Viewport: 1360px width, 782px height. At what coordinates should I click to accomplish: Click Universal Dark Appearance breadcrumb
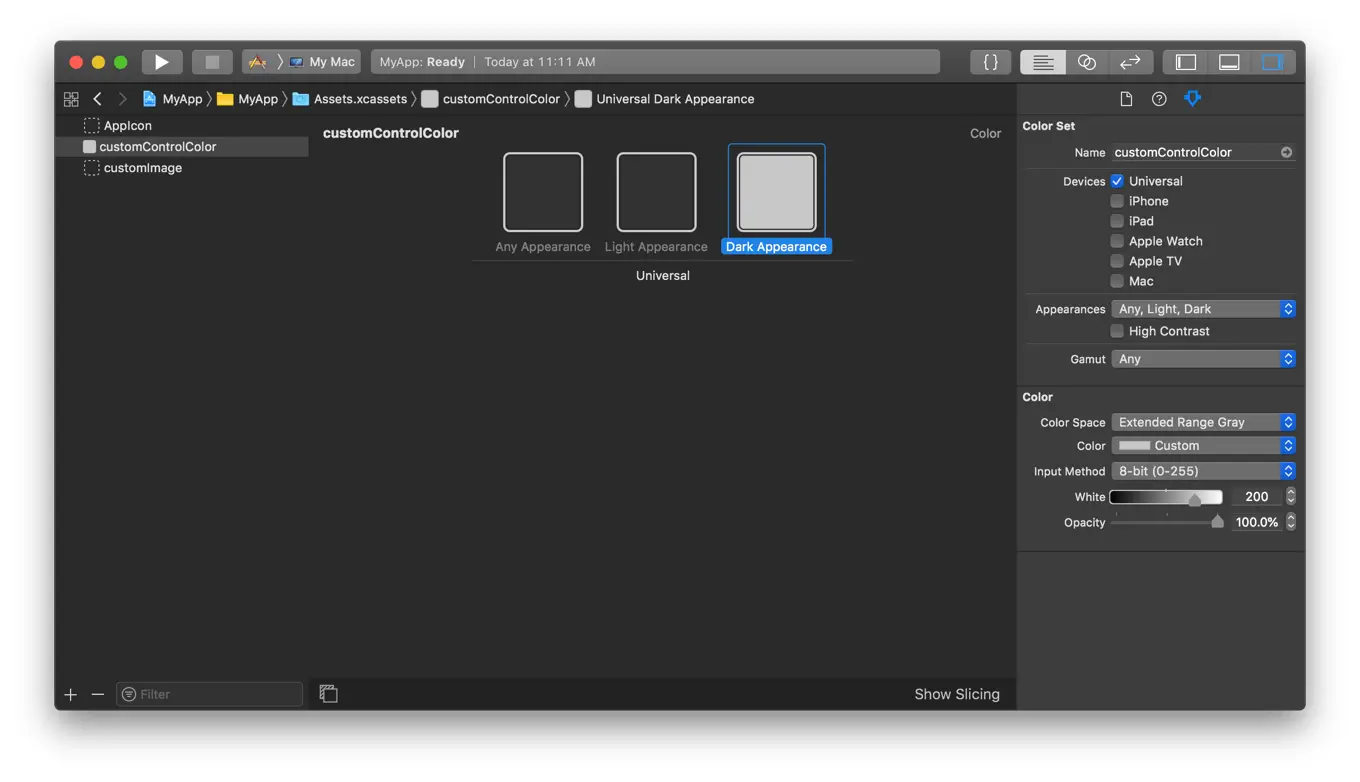[665, 99]
